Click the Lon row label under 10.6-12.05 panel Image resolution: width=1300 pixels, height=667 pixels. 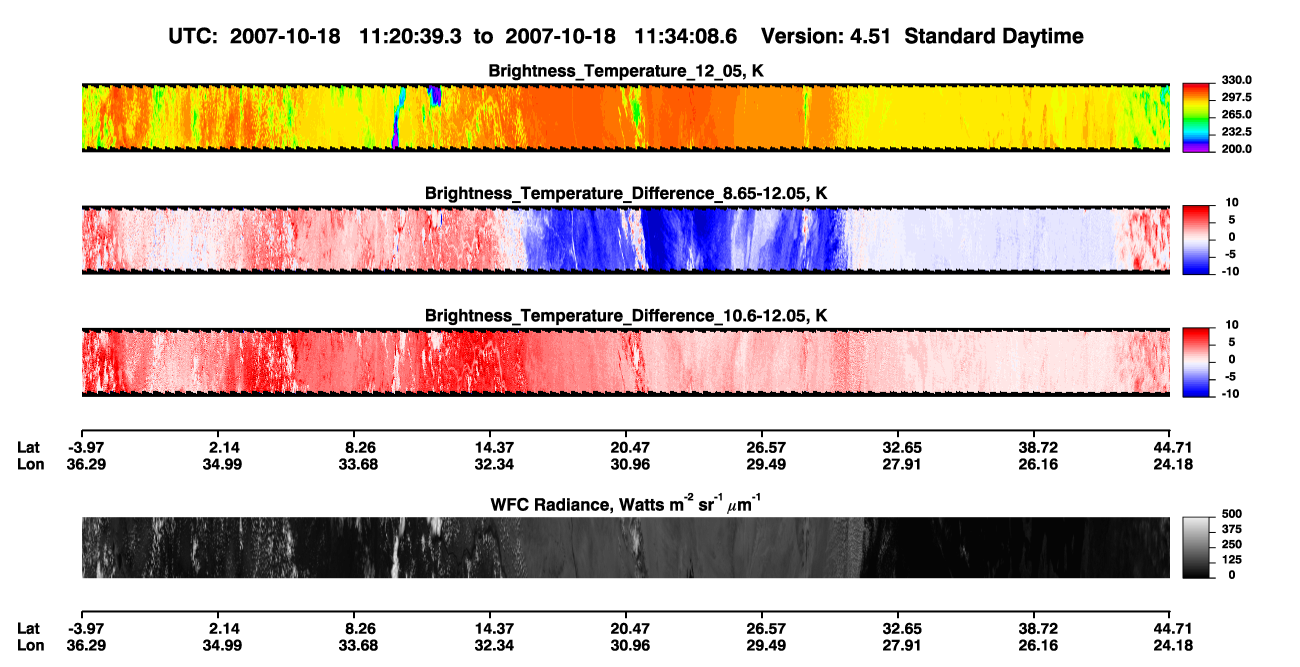tap(30, 464)
